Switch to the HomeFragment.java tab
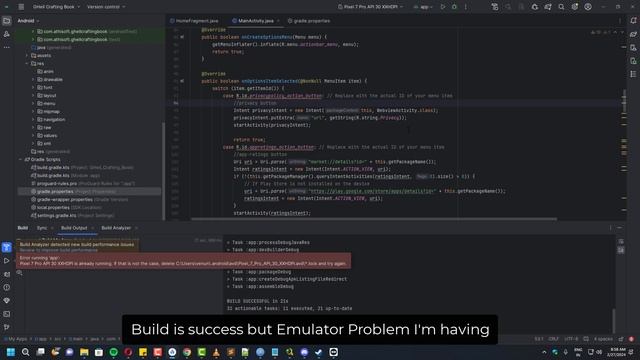640x360 pixels. (x=194, y=21)
